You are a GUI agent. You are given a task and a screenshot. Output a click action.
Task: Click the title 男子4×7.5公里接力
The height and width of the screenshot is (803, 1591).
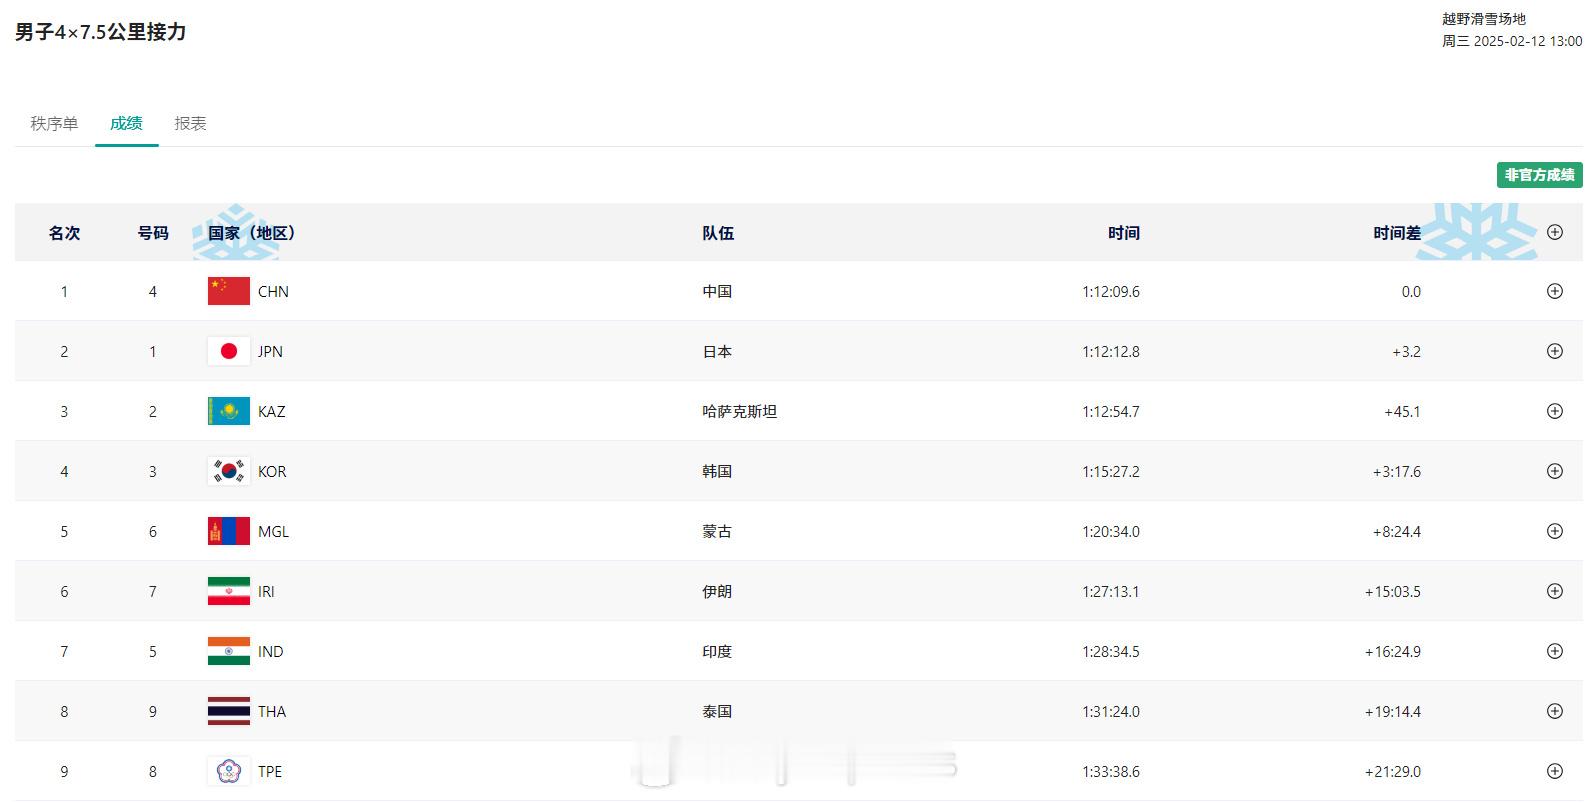(101, 32)
